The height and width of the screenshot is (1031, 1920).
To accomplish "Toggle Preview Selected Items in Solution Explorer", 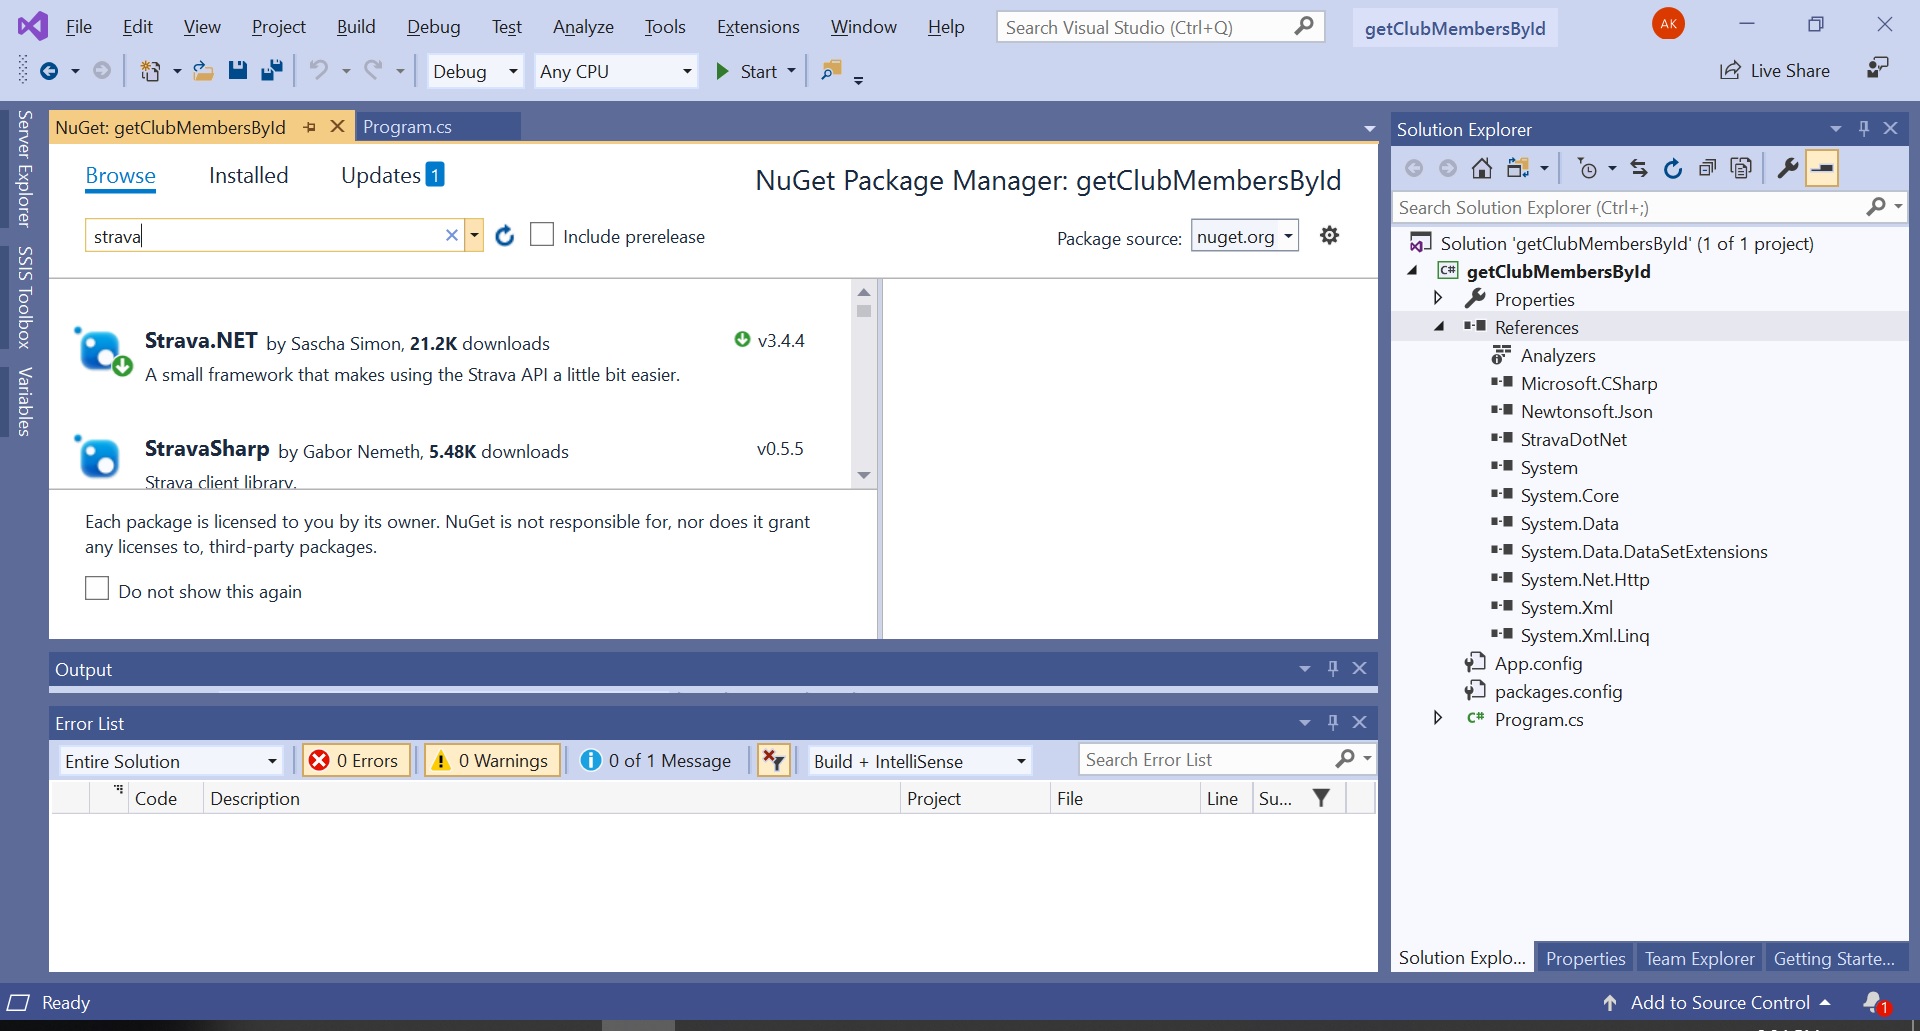I will point(1823,168).
